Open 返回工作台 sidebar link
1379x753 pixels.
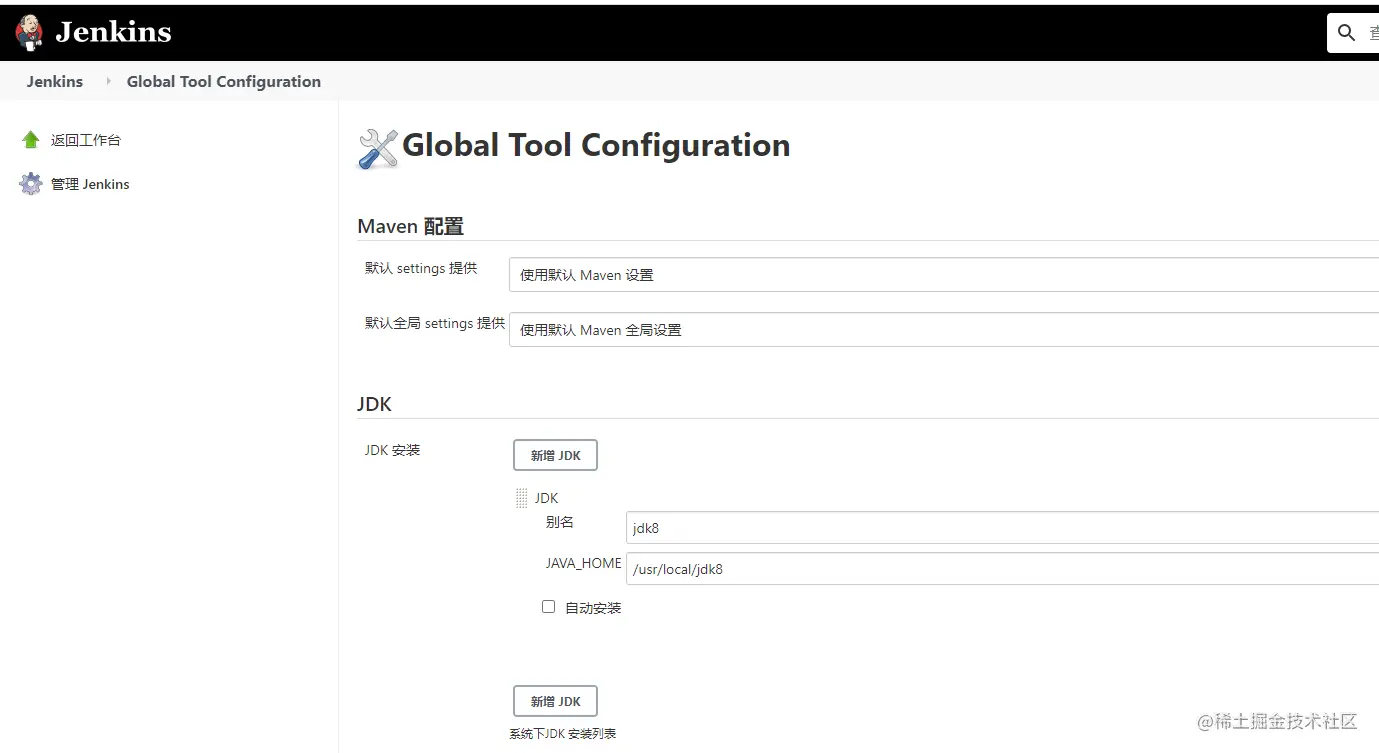pyautogui.click(x=86, y=140)
